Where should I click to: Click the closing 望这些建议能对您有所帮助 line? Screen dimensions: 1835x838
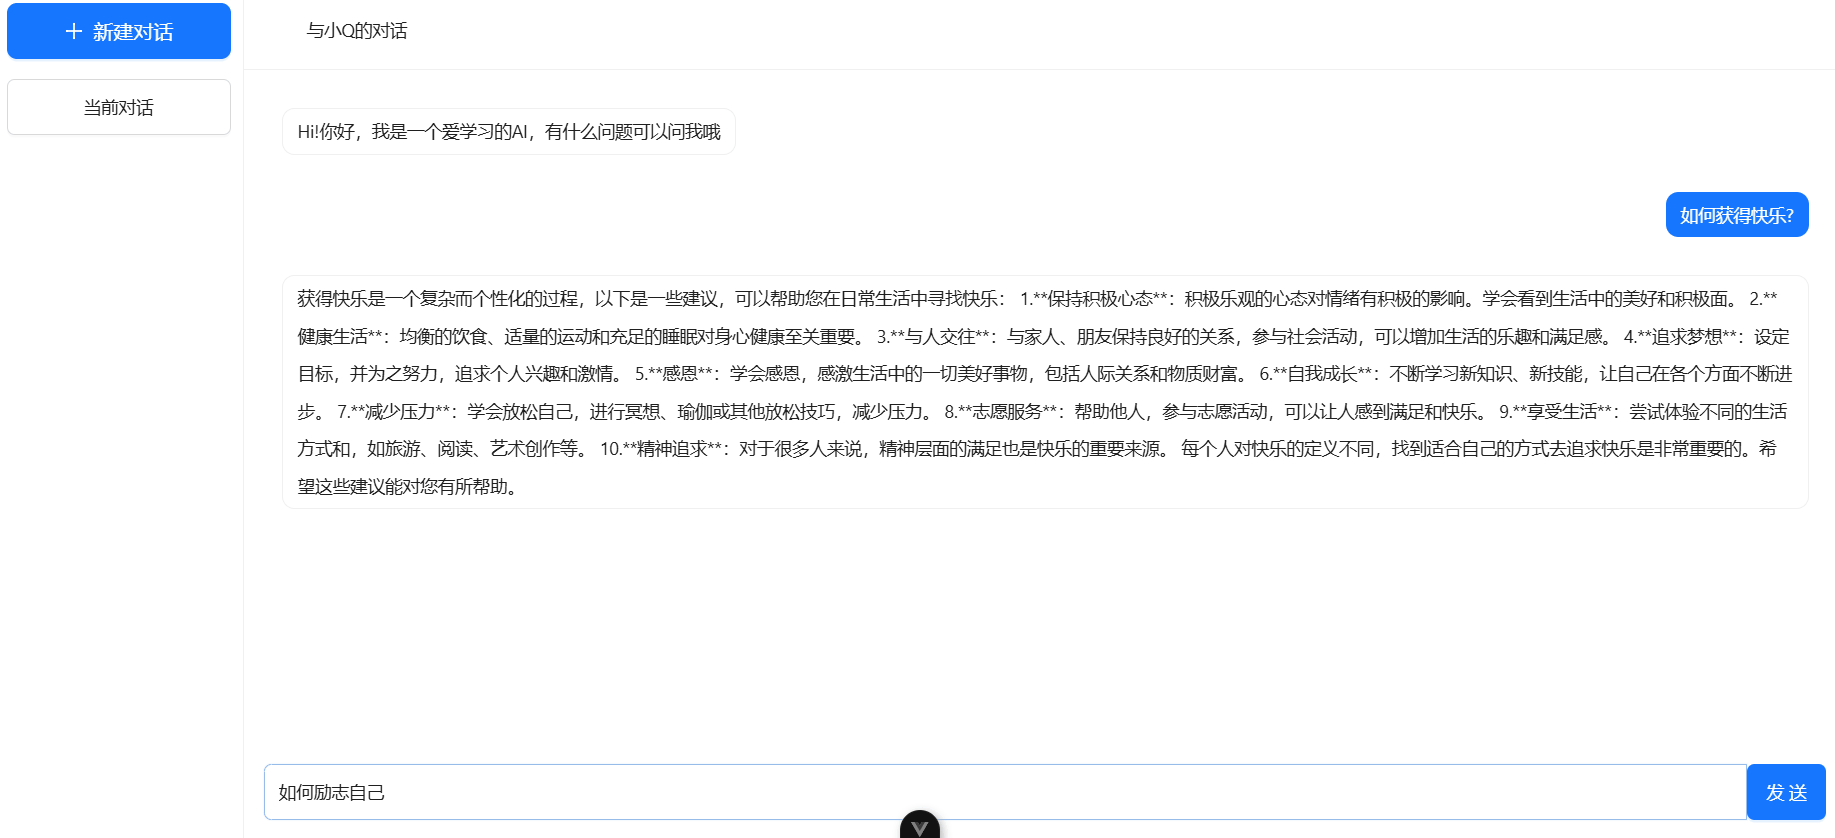407,487
